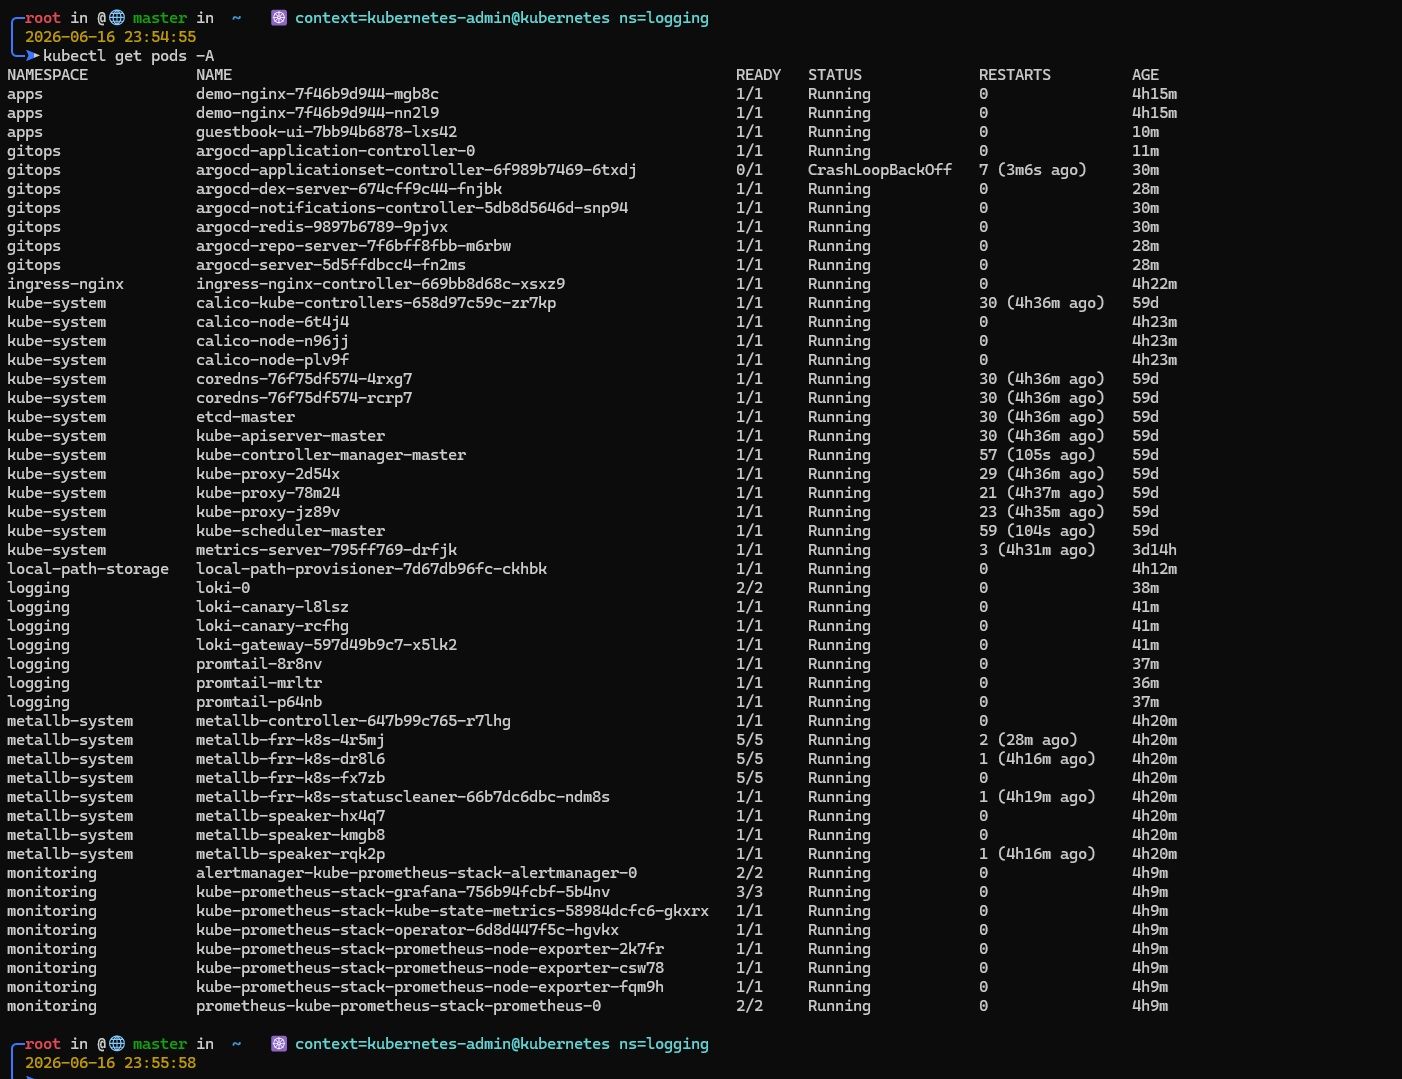1402x1079 pixels.
Task: Click the loki-gateway pod name
Action: point(326,645)
